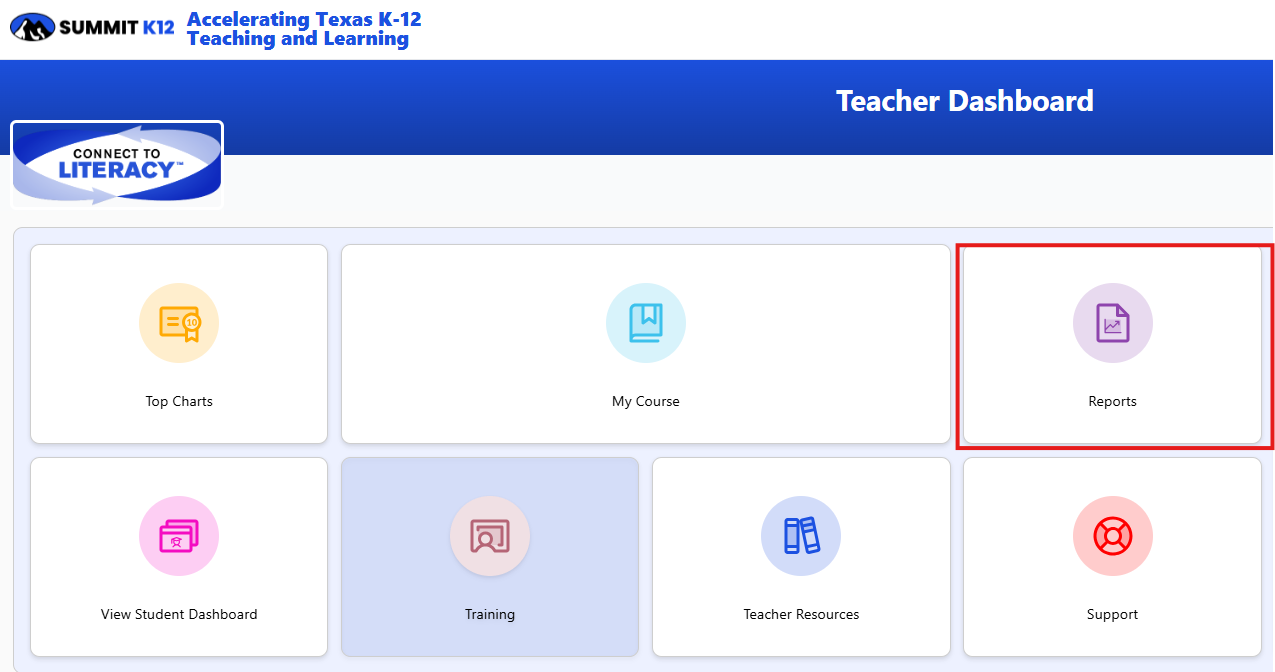Click the My Course book icon

click(645, 323)
